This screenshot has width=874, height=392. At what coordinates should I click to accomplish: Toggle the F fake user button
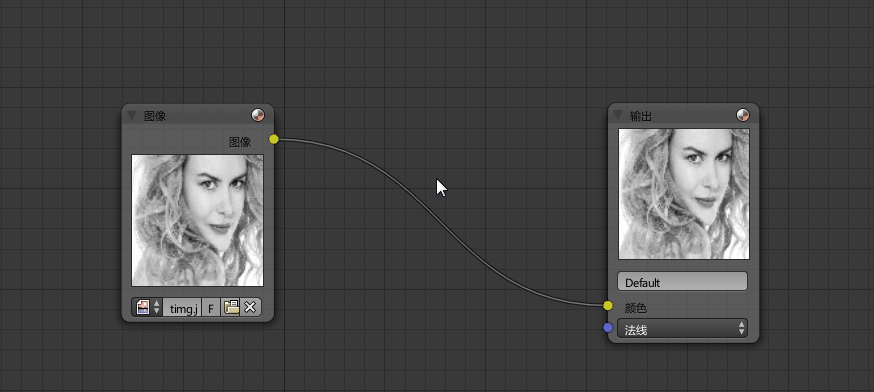pyautogui.click(x=211, y=307)
